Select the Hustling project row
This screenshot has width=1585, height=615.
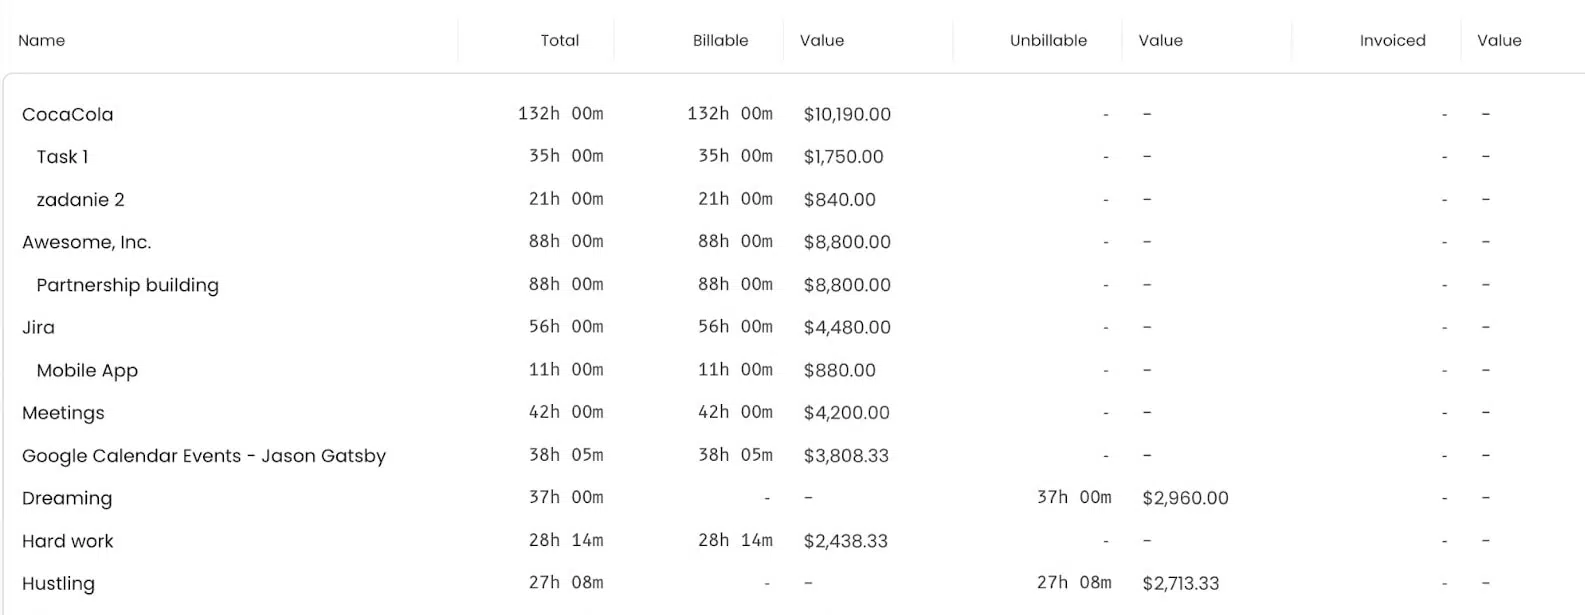click(59, 583)
